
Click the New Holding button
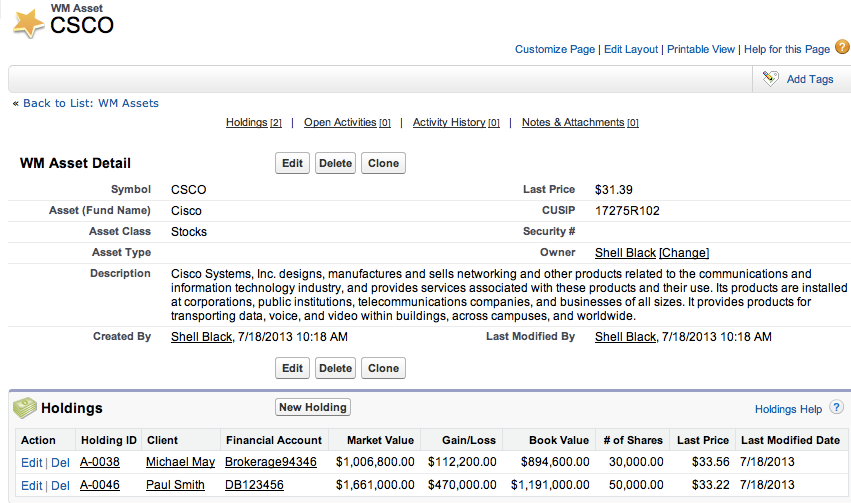coord(313,408)
